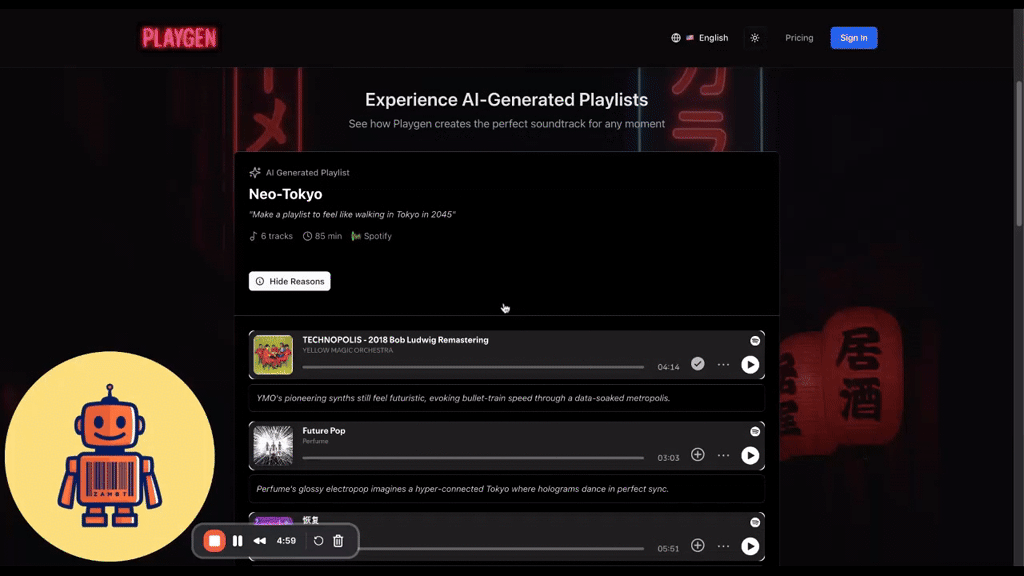Click the globe icon beside English
The width and height of the screenshot is (1024, 576).
(676, 38)
